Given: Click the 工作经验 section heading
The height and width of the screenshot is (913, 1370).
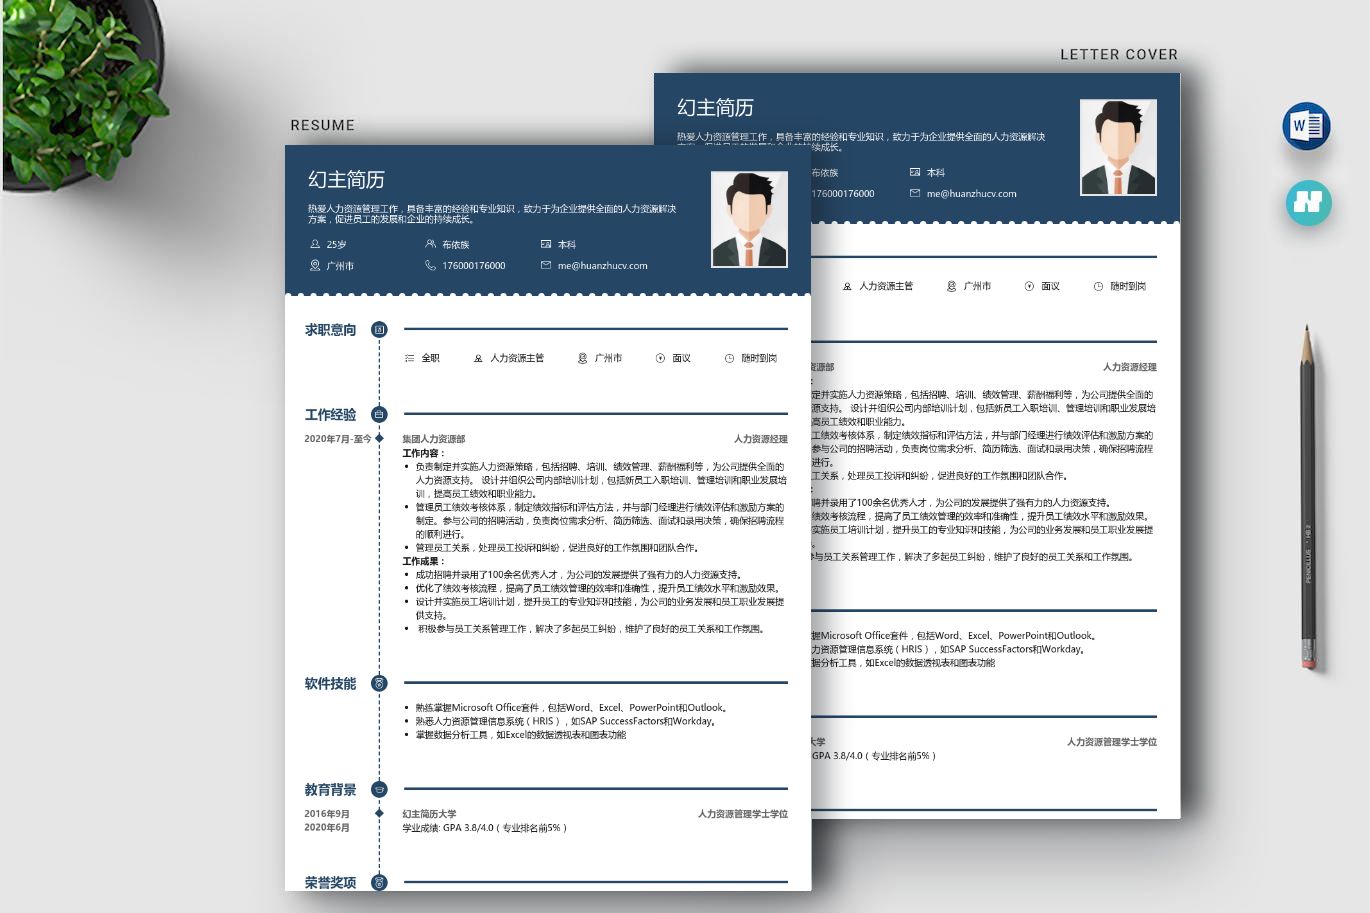Looking at the screenshot, I should pyautogui.click(x=330, y=414).
